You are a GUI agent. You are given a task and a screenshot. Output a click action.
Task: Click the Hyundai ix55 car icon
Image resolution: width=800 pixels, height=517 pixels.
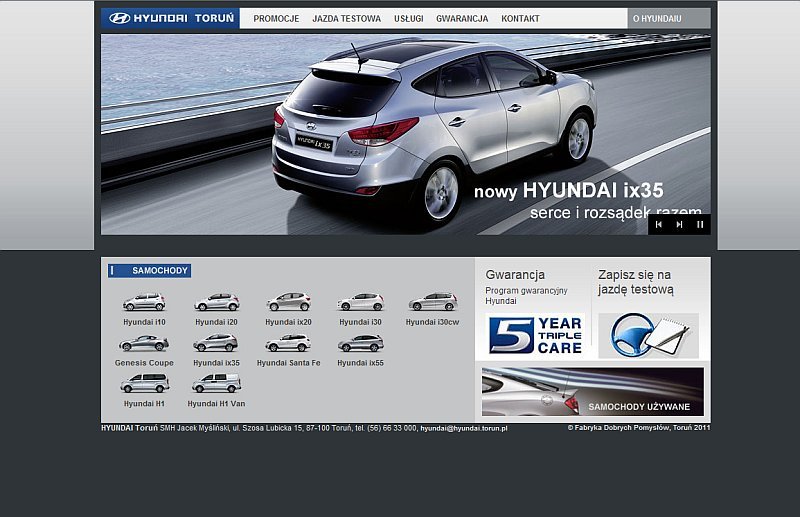[x=360, y=342]
